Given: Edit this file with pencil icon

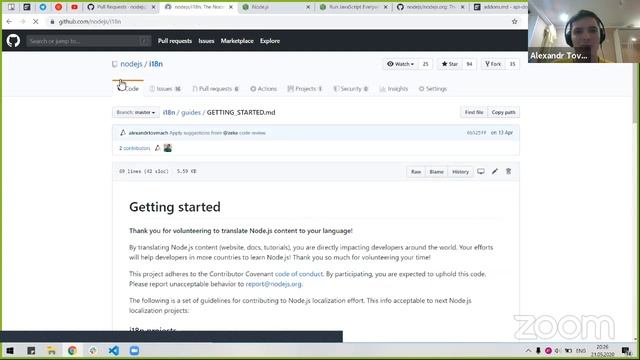Looking at the screenshot, I should click(495, 171).
